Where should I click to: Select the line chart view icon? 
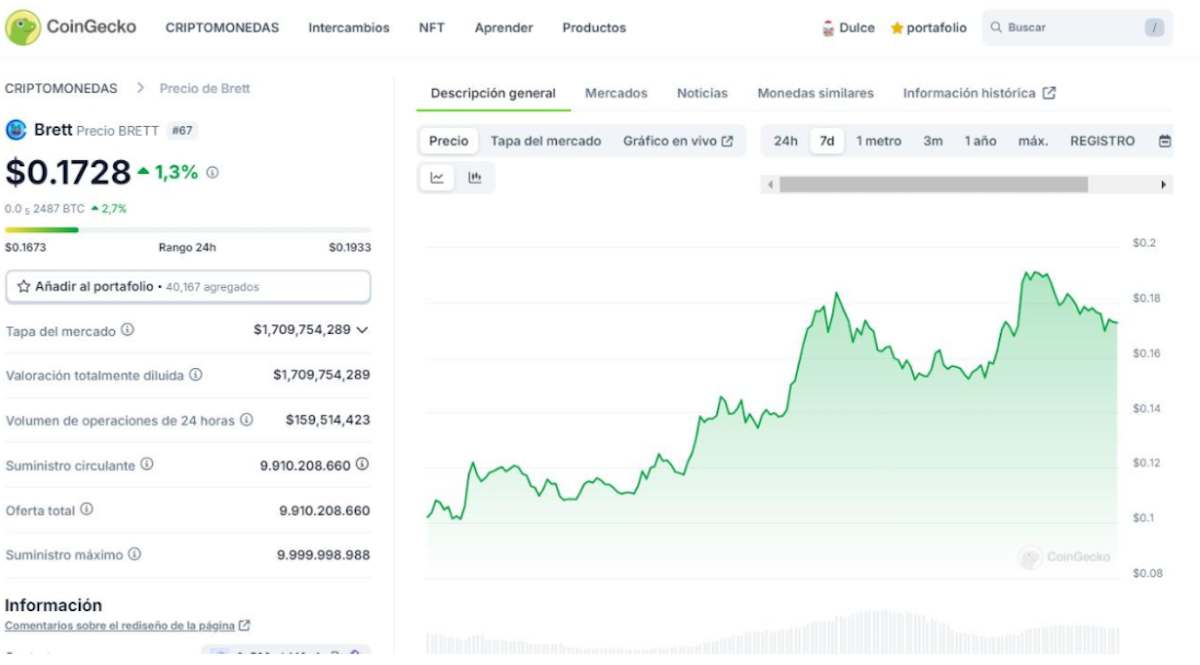pyautogui.click(x=437, y=177)
